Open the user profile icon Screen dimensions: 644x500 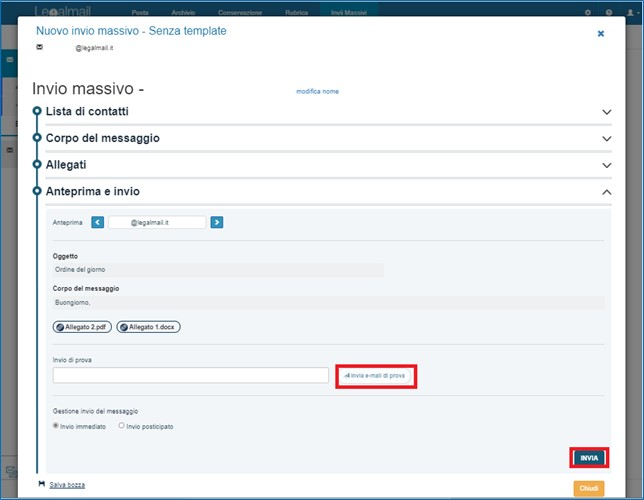[631, 12]
